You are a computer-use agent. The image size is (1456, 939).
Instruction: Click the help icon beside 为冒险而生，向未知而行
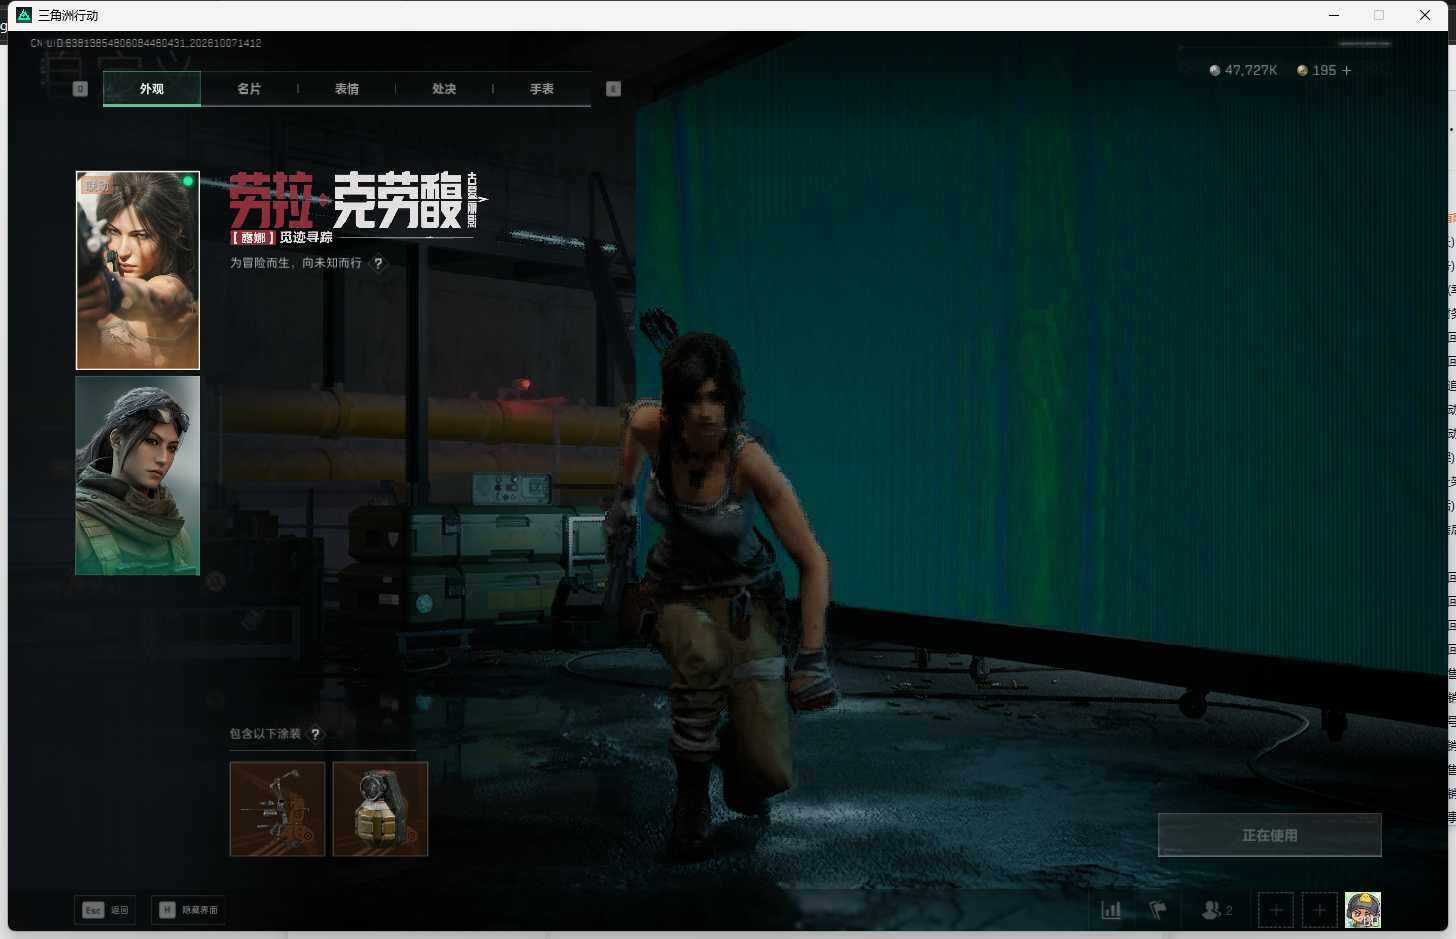coord(378,263)
